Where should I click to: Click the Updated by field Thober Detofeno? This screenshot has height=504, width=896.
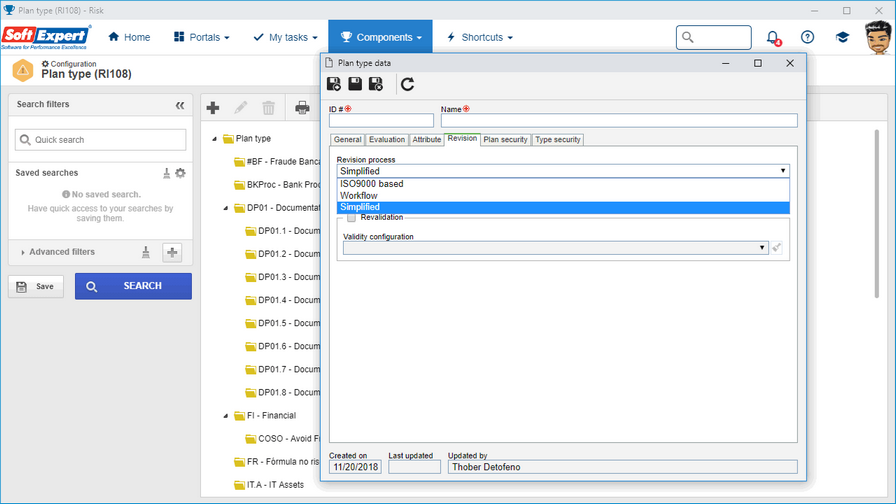622,467
